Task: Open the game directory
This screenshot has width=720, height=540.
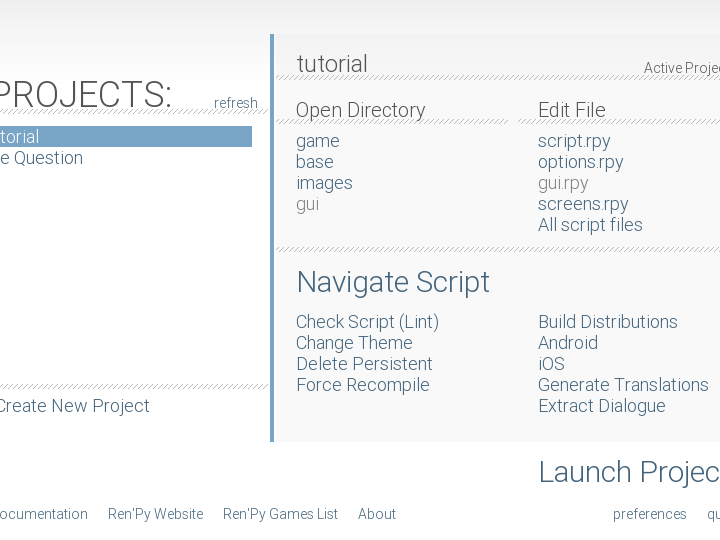Action: (x=317, y=141)
